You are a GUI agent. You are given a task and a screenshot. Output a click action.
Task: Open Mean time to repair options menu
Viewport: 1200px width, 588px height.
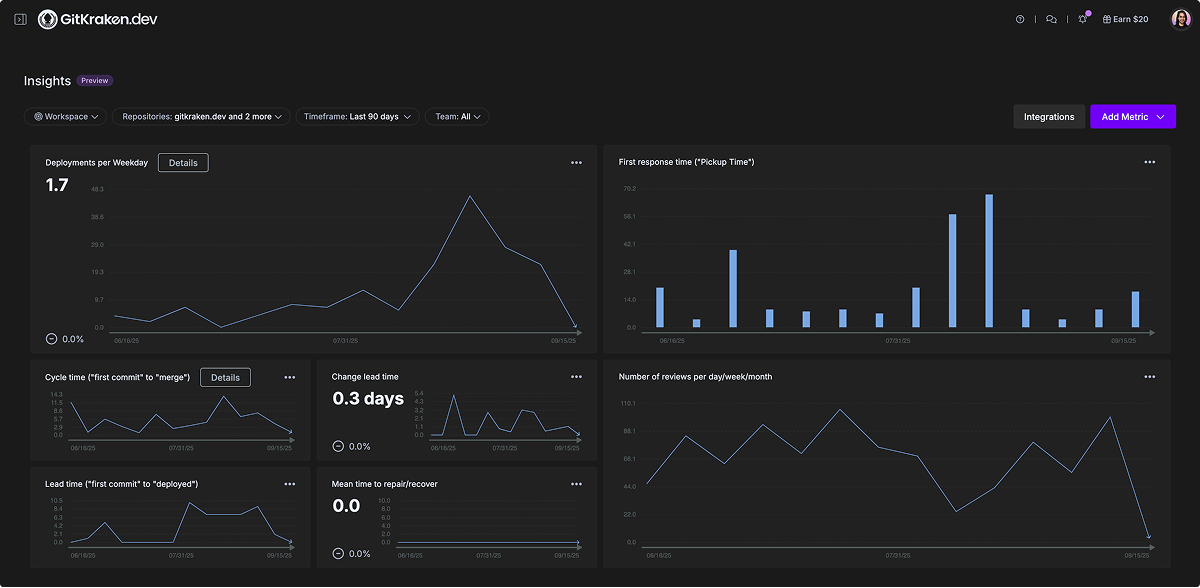click(x=576, y=484)
